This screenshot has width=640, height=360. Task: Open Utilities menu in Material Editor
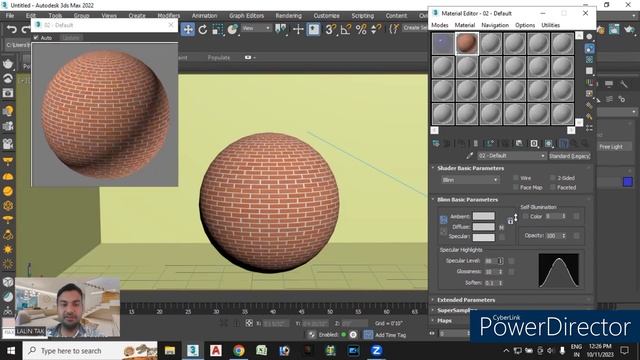[550, 25]
